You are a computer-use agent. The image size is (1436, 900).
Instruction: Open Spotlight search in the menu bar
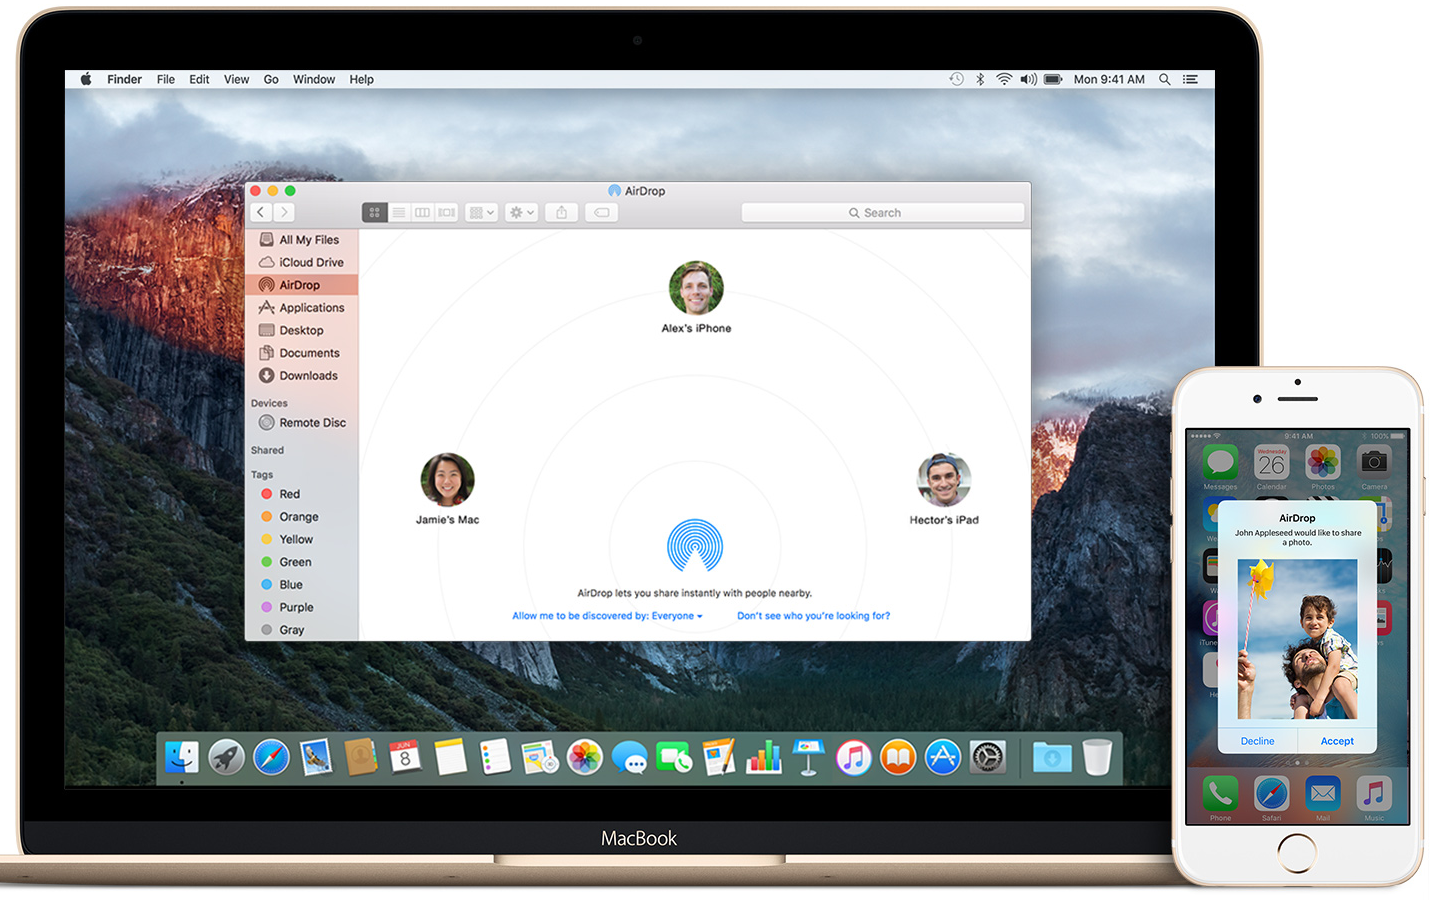click(1165, 79)
